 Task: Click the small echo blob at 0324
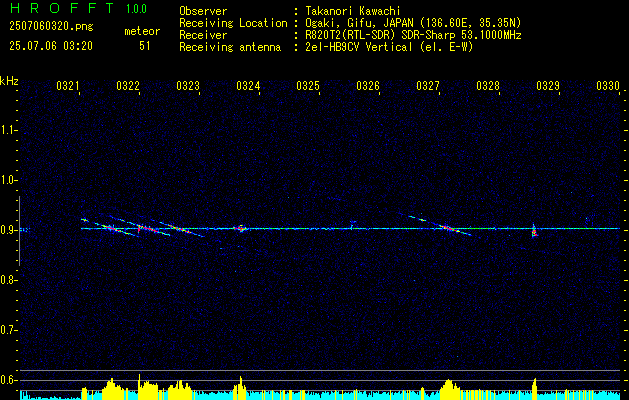241,228
